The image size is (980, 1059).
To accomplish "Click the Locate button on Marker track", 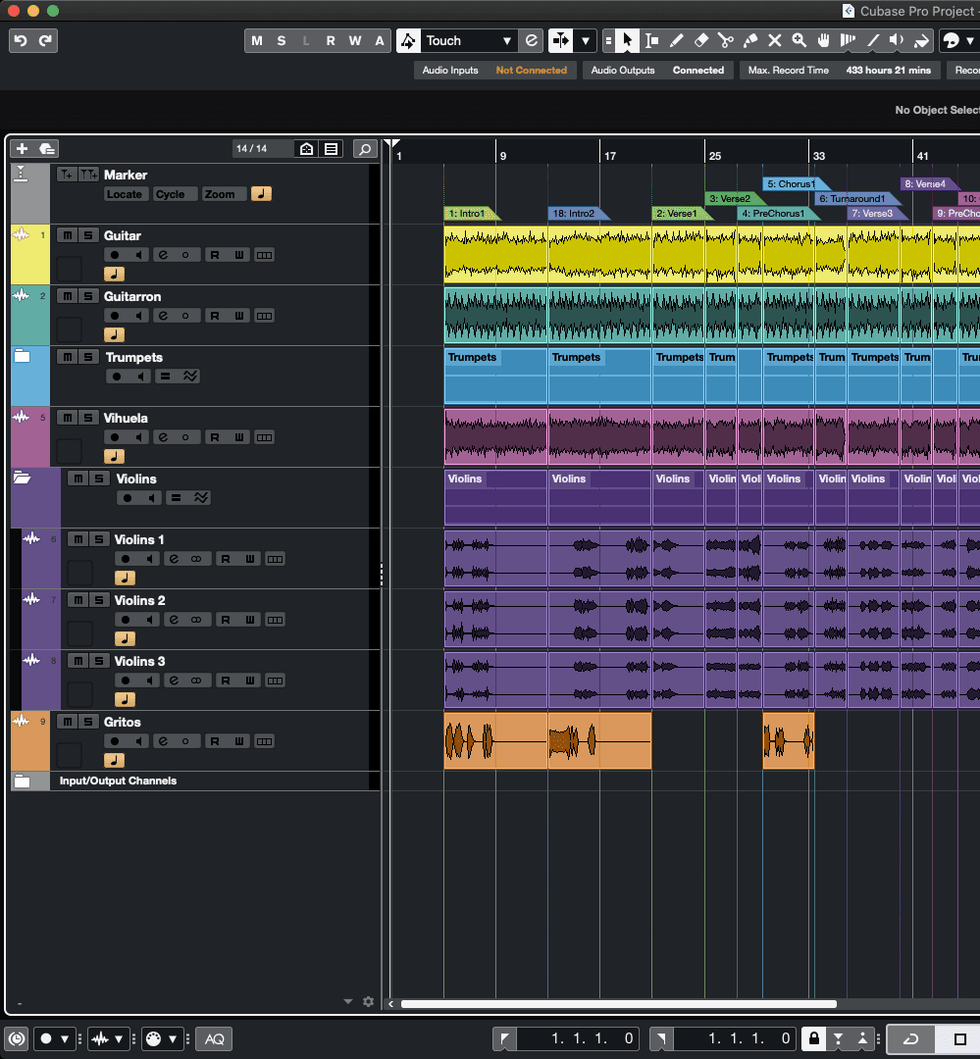I will click(x=124, y=194).
